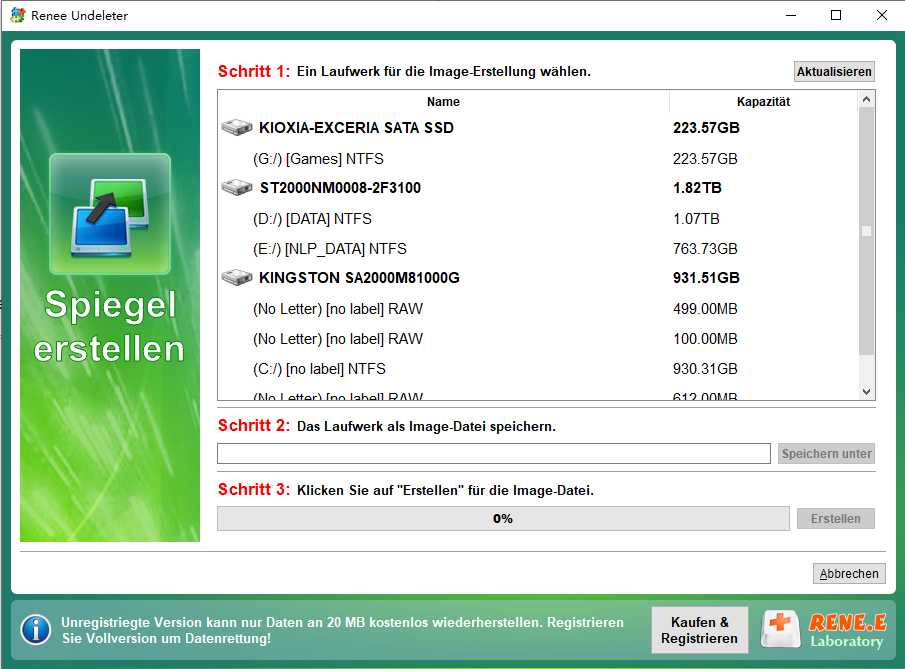Click the Kapazität column header
The height and width of the screenshot is (669, 905).
click(763, 102)
